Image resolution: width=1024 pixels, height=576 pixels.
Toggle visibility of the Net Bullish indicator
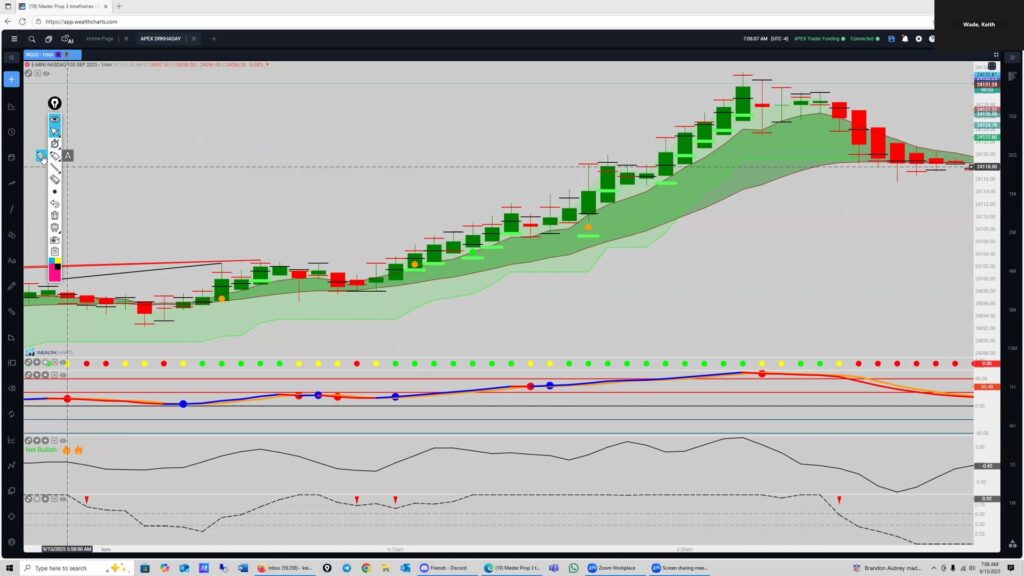tap(63, 440)
